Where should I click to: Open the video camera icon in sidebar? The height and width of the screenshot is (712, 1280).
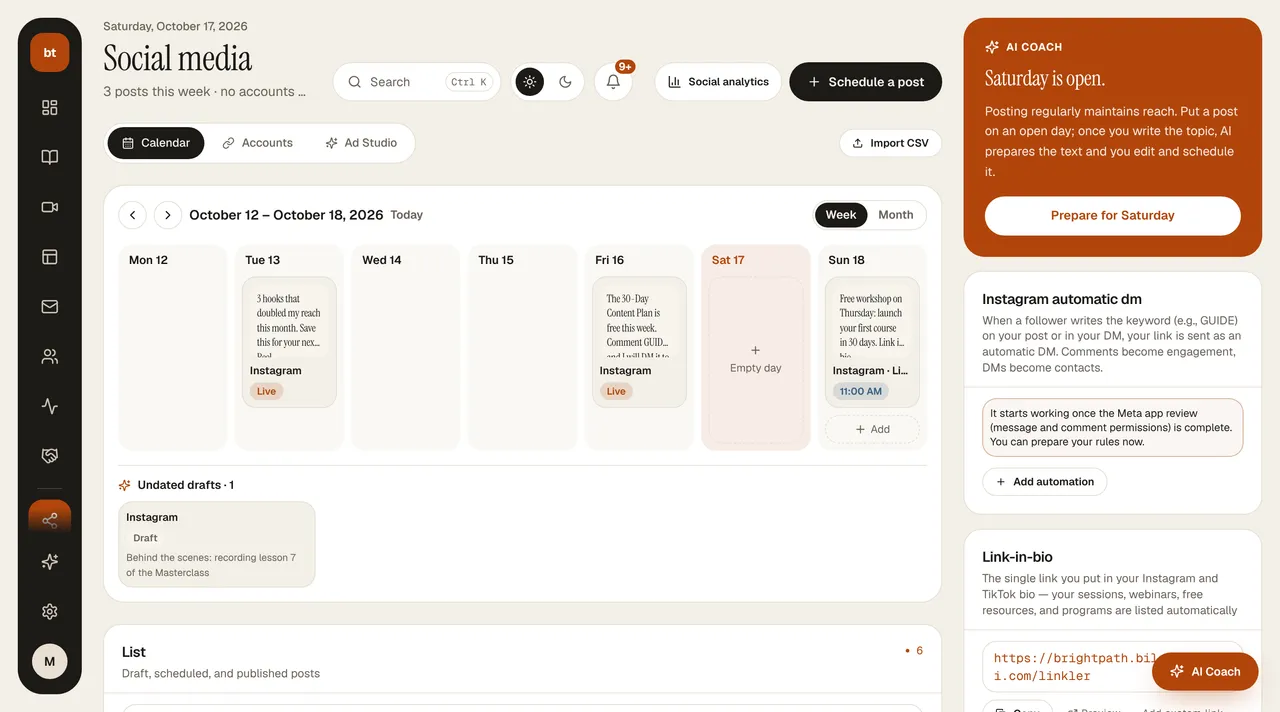(50, 207)
